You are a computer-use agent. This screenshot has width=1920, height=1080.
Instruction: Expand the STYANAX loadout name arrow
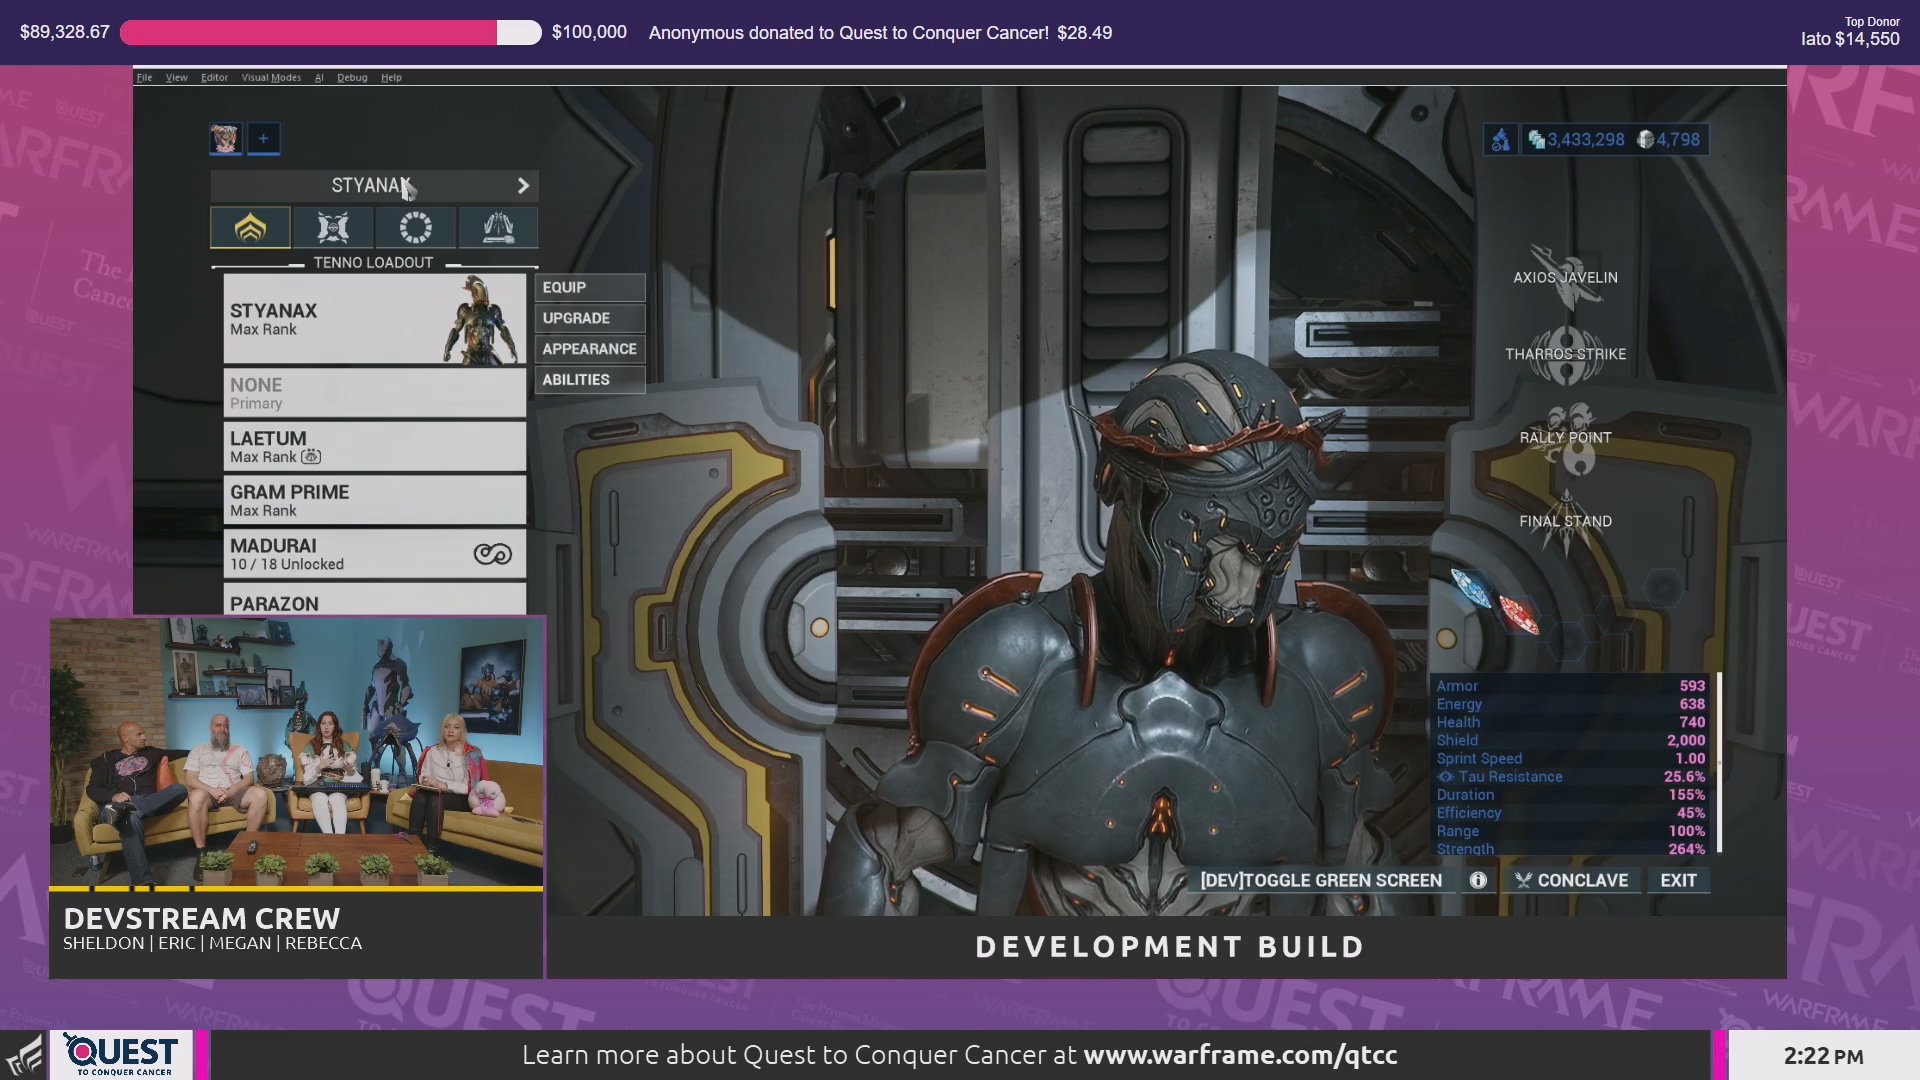pyautogui.click(x=523, y=186)
